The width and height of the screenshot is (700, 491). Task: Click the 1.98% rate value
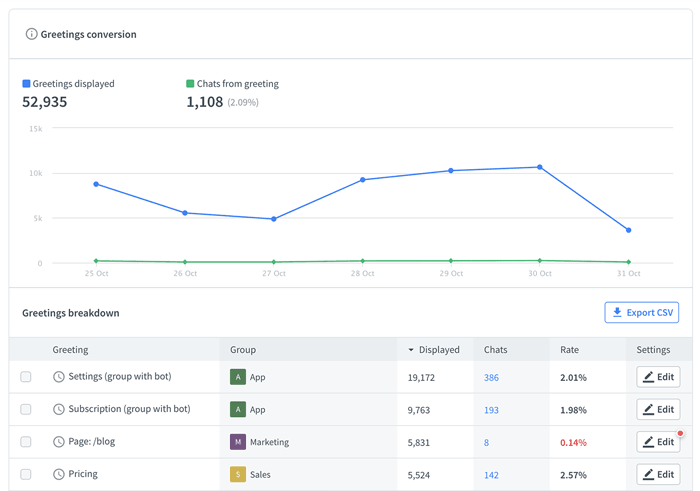(x=574, y=410)
